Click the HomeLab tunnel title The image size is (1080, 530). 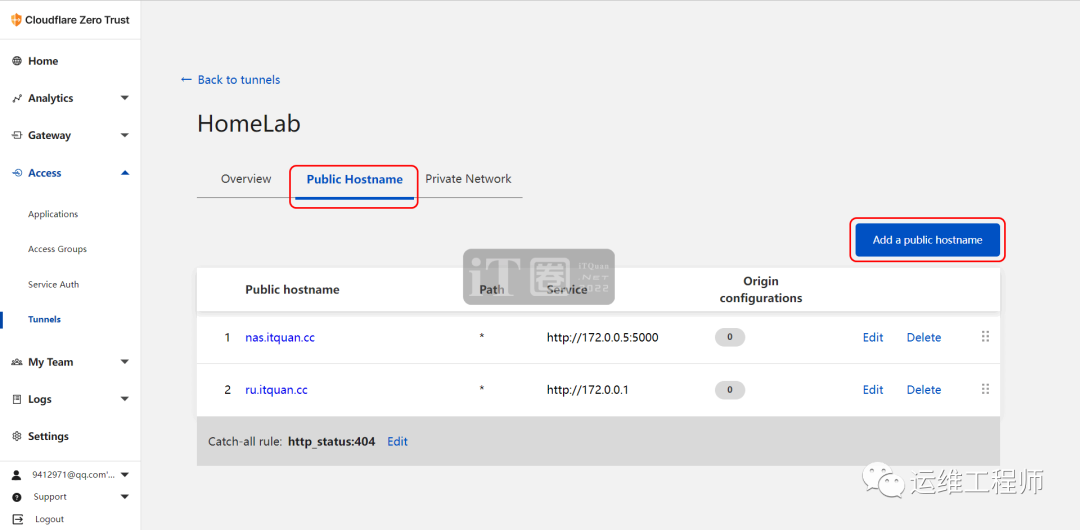click(249, 123)
